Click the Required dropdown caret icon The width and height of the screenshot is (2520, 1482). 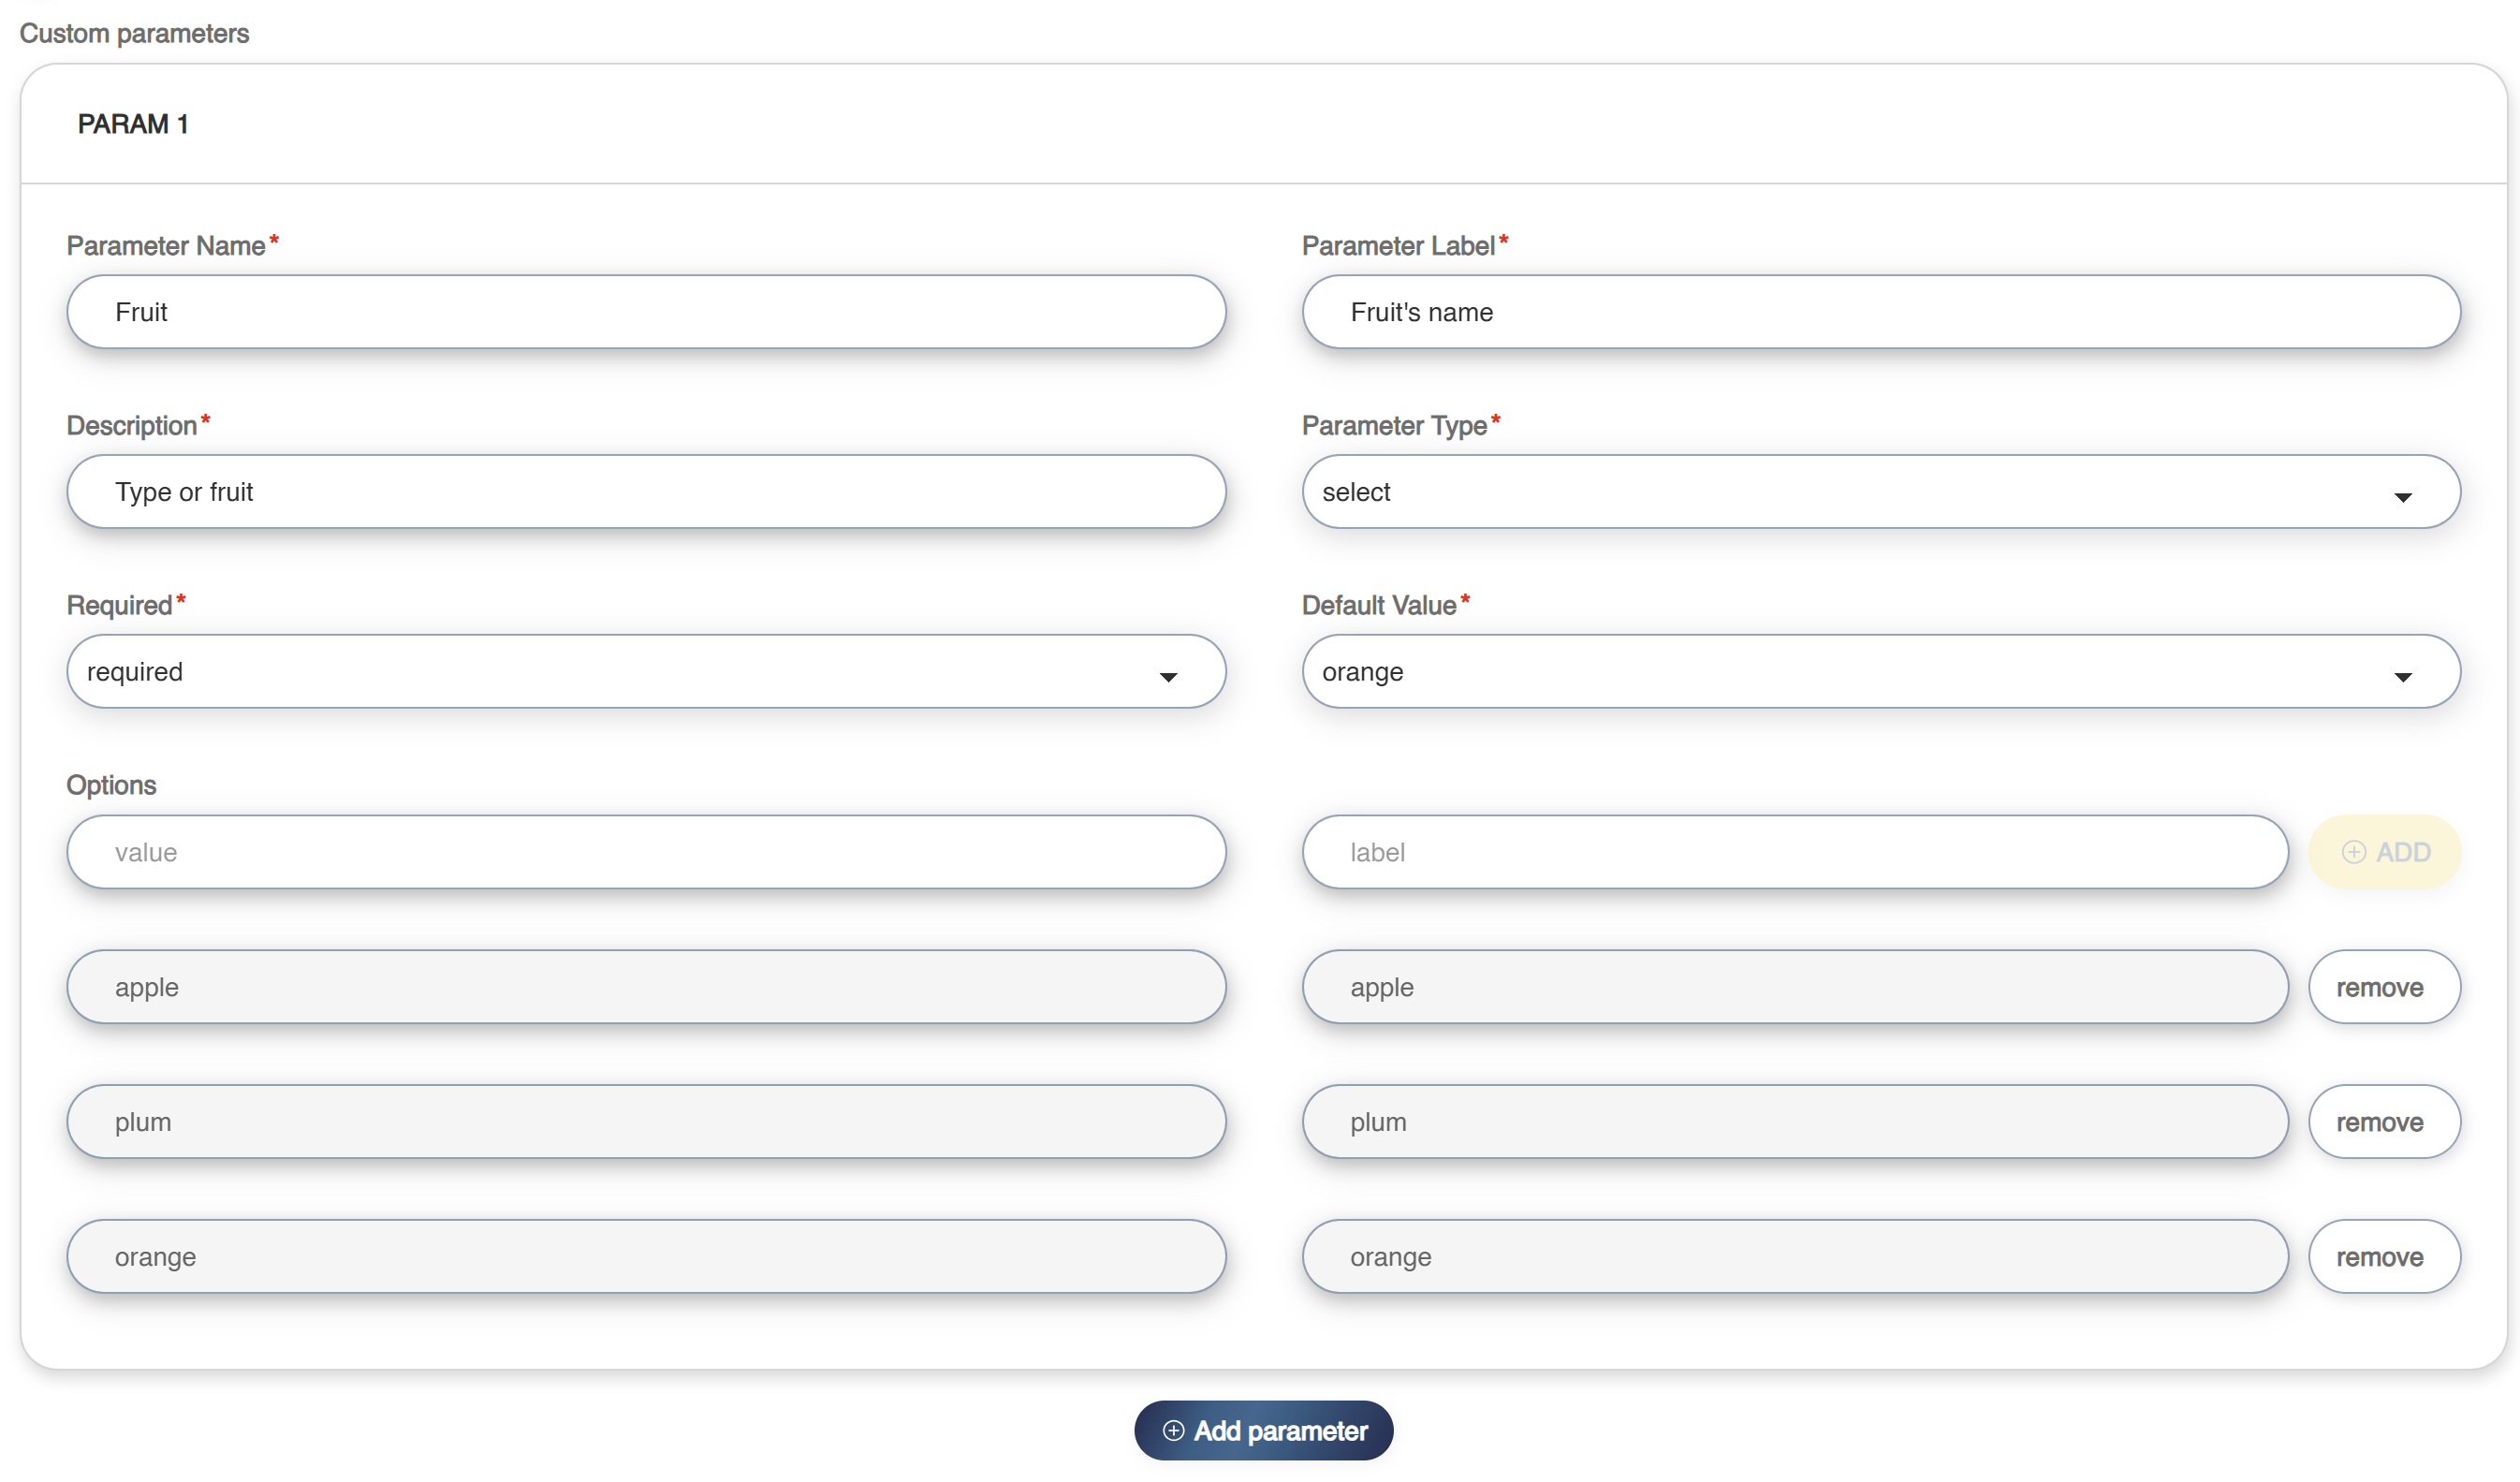pos(1168,677)
